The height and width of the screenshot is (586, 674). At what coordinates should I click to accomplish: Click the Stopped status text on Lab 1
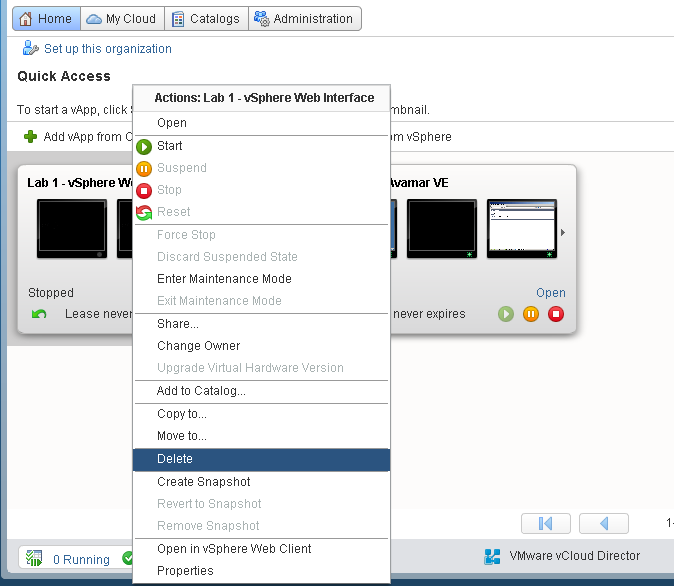[x=51, y=293]
